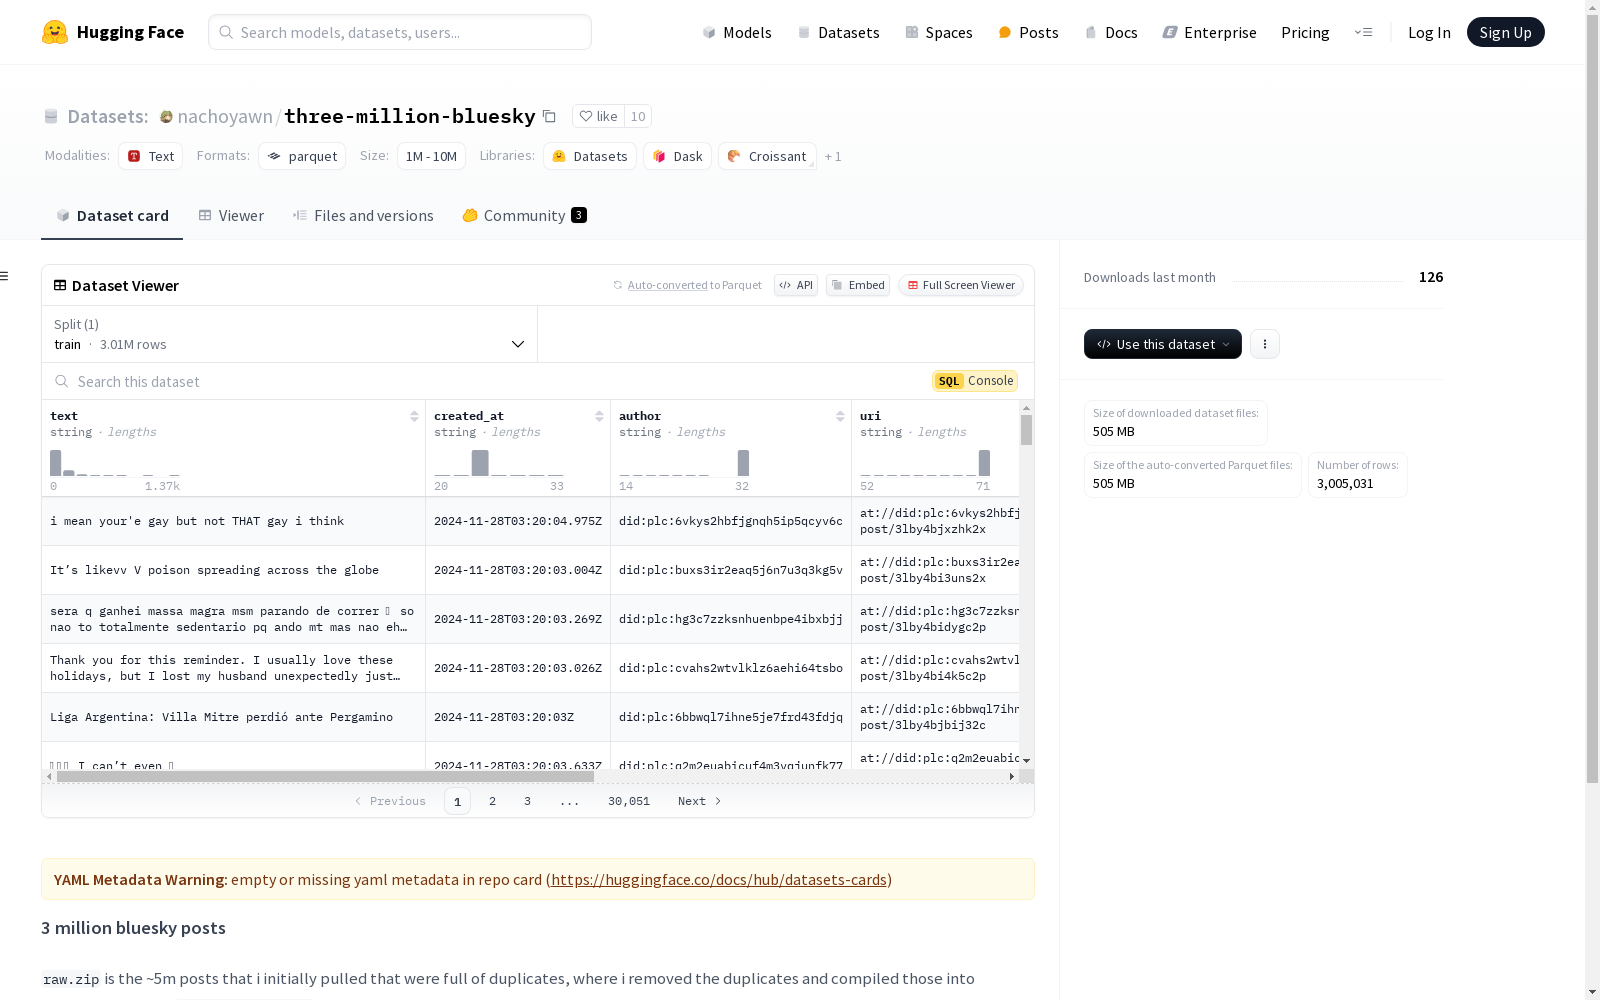
Task: Open Full Screen Viewer
Action: 960,285
